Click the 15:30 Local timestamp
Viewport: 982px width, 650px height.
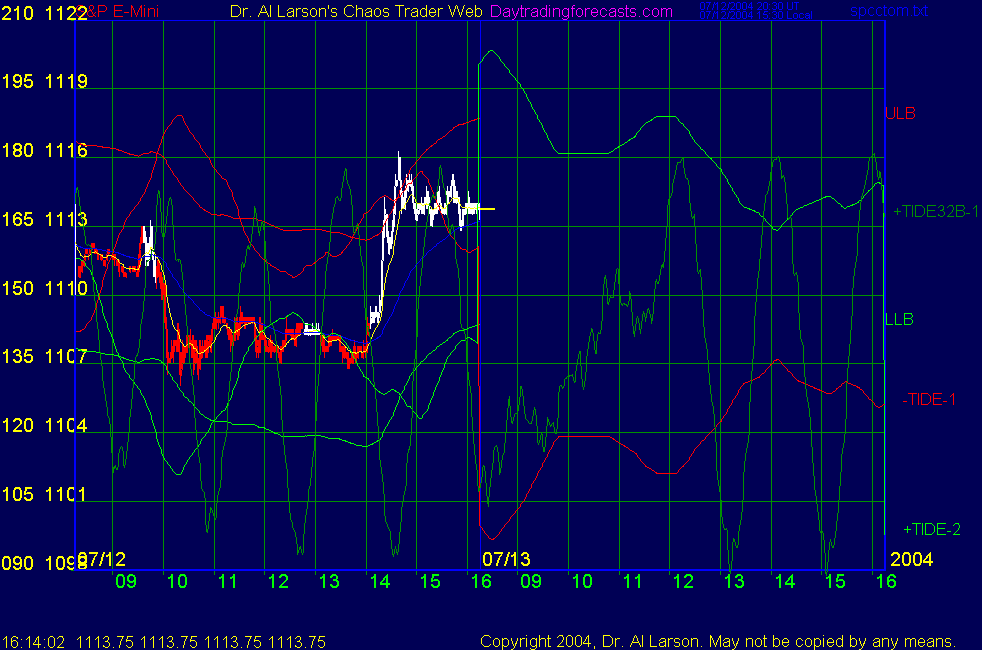(755, 16)
